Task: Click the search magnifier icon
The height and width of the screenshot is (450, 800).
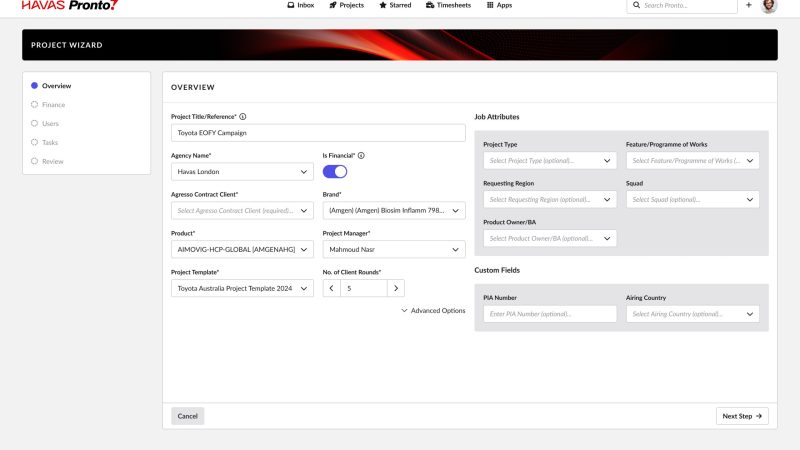Action: click(636, 5)
